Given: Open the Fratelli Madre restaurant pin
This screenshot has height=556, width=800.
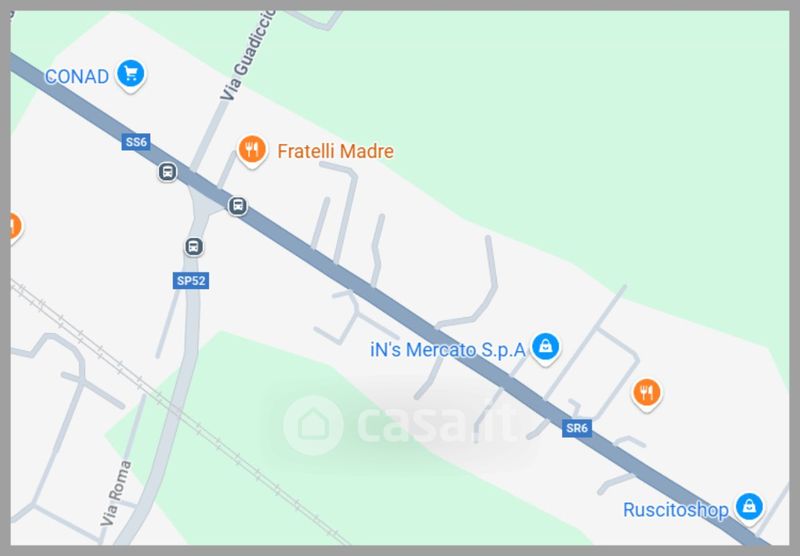Looking at the screenshot, I should (252, 150).
